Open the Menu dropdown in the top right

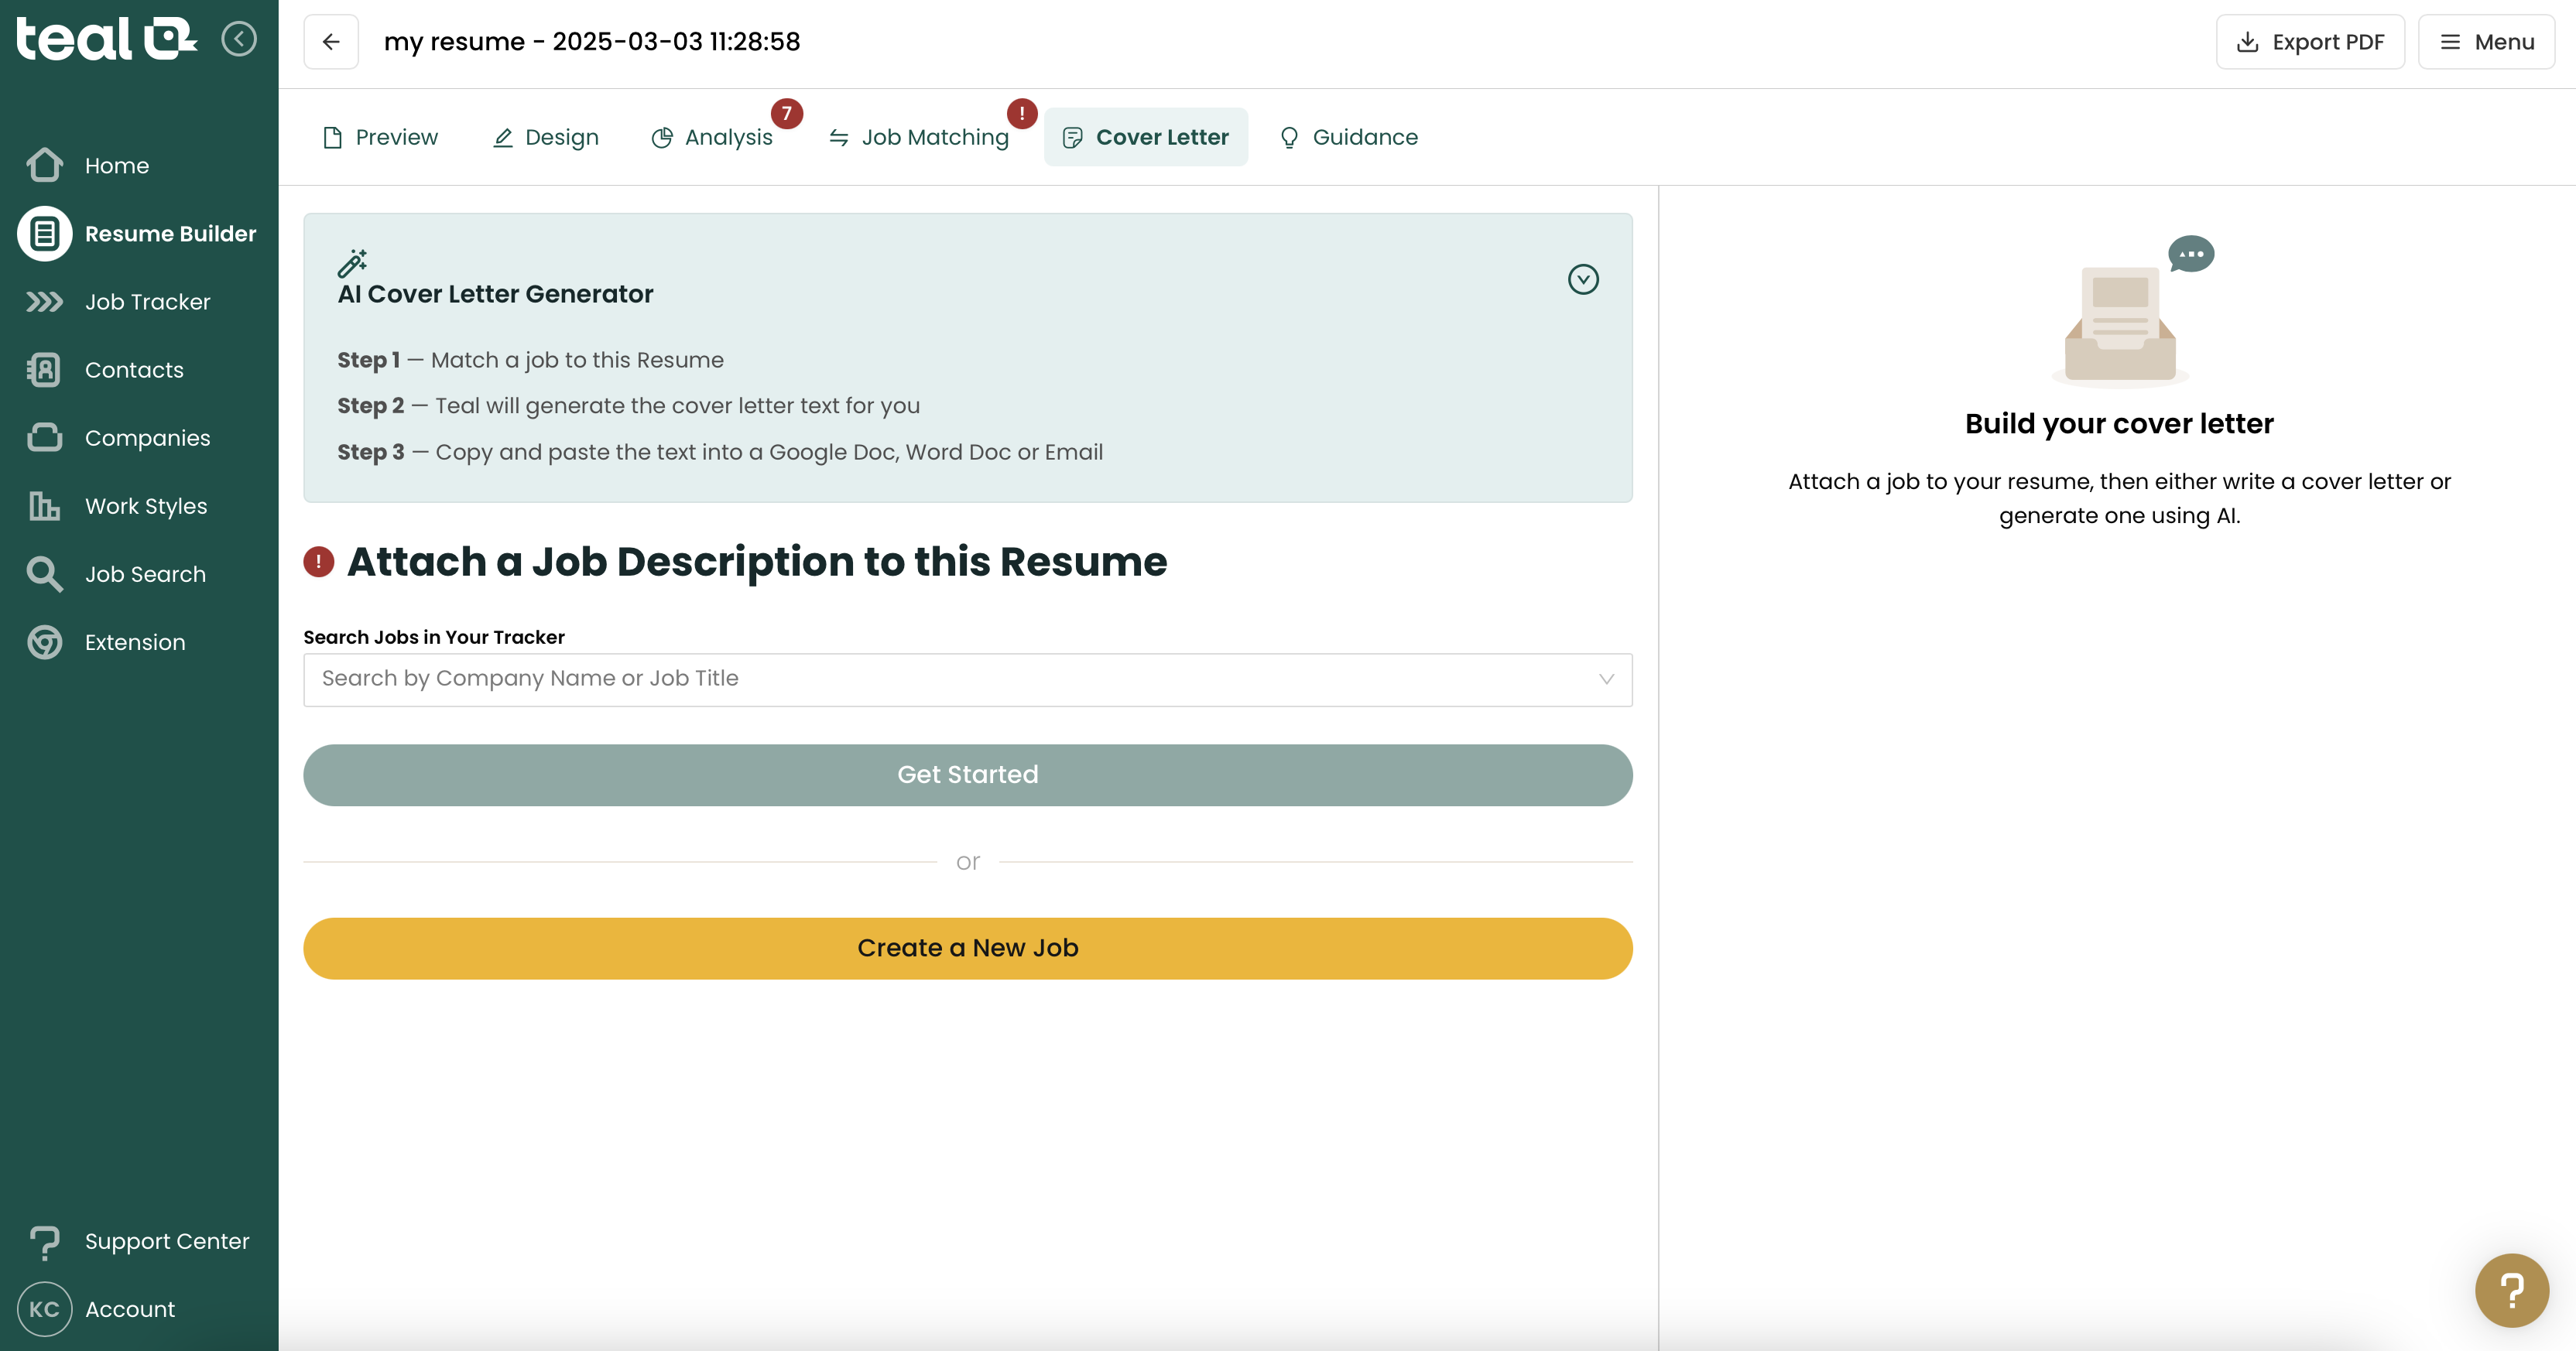(x=2486, y=42)
